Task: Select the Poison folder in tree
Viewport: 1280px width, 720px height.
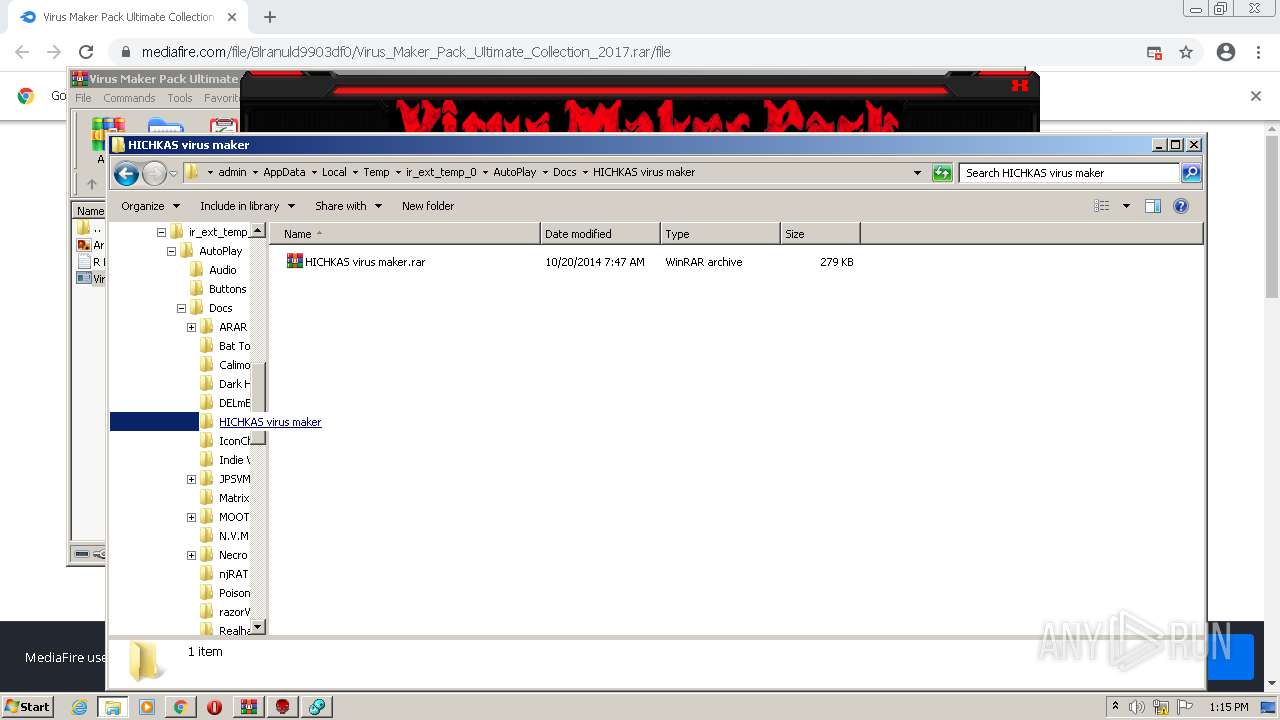Action: coord(234,593)
